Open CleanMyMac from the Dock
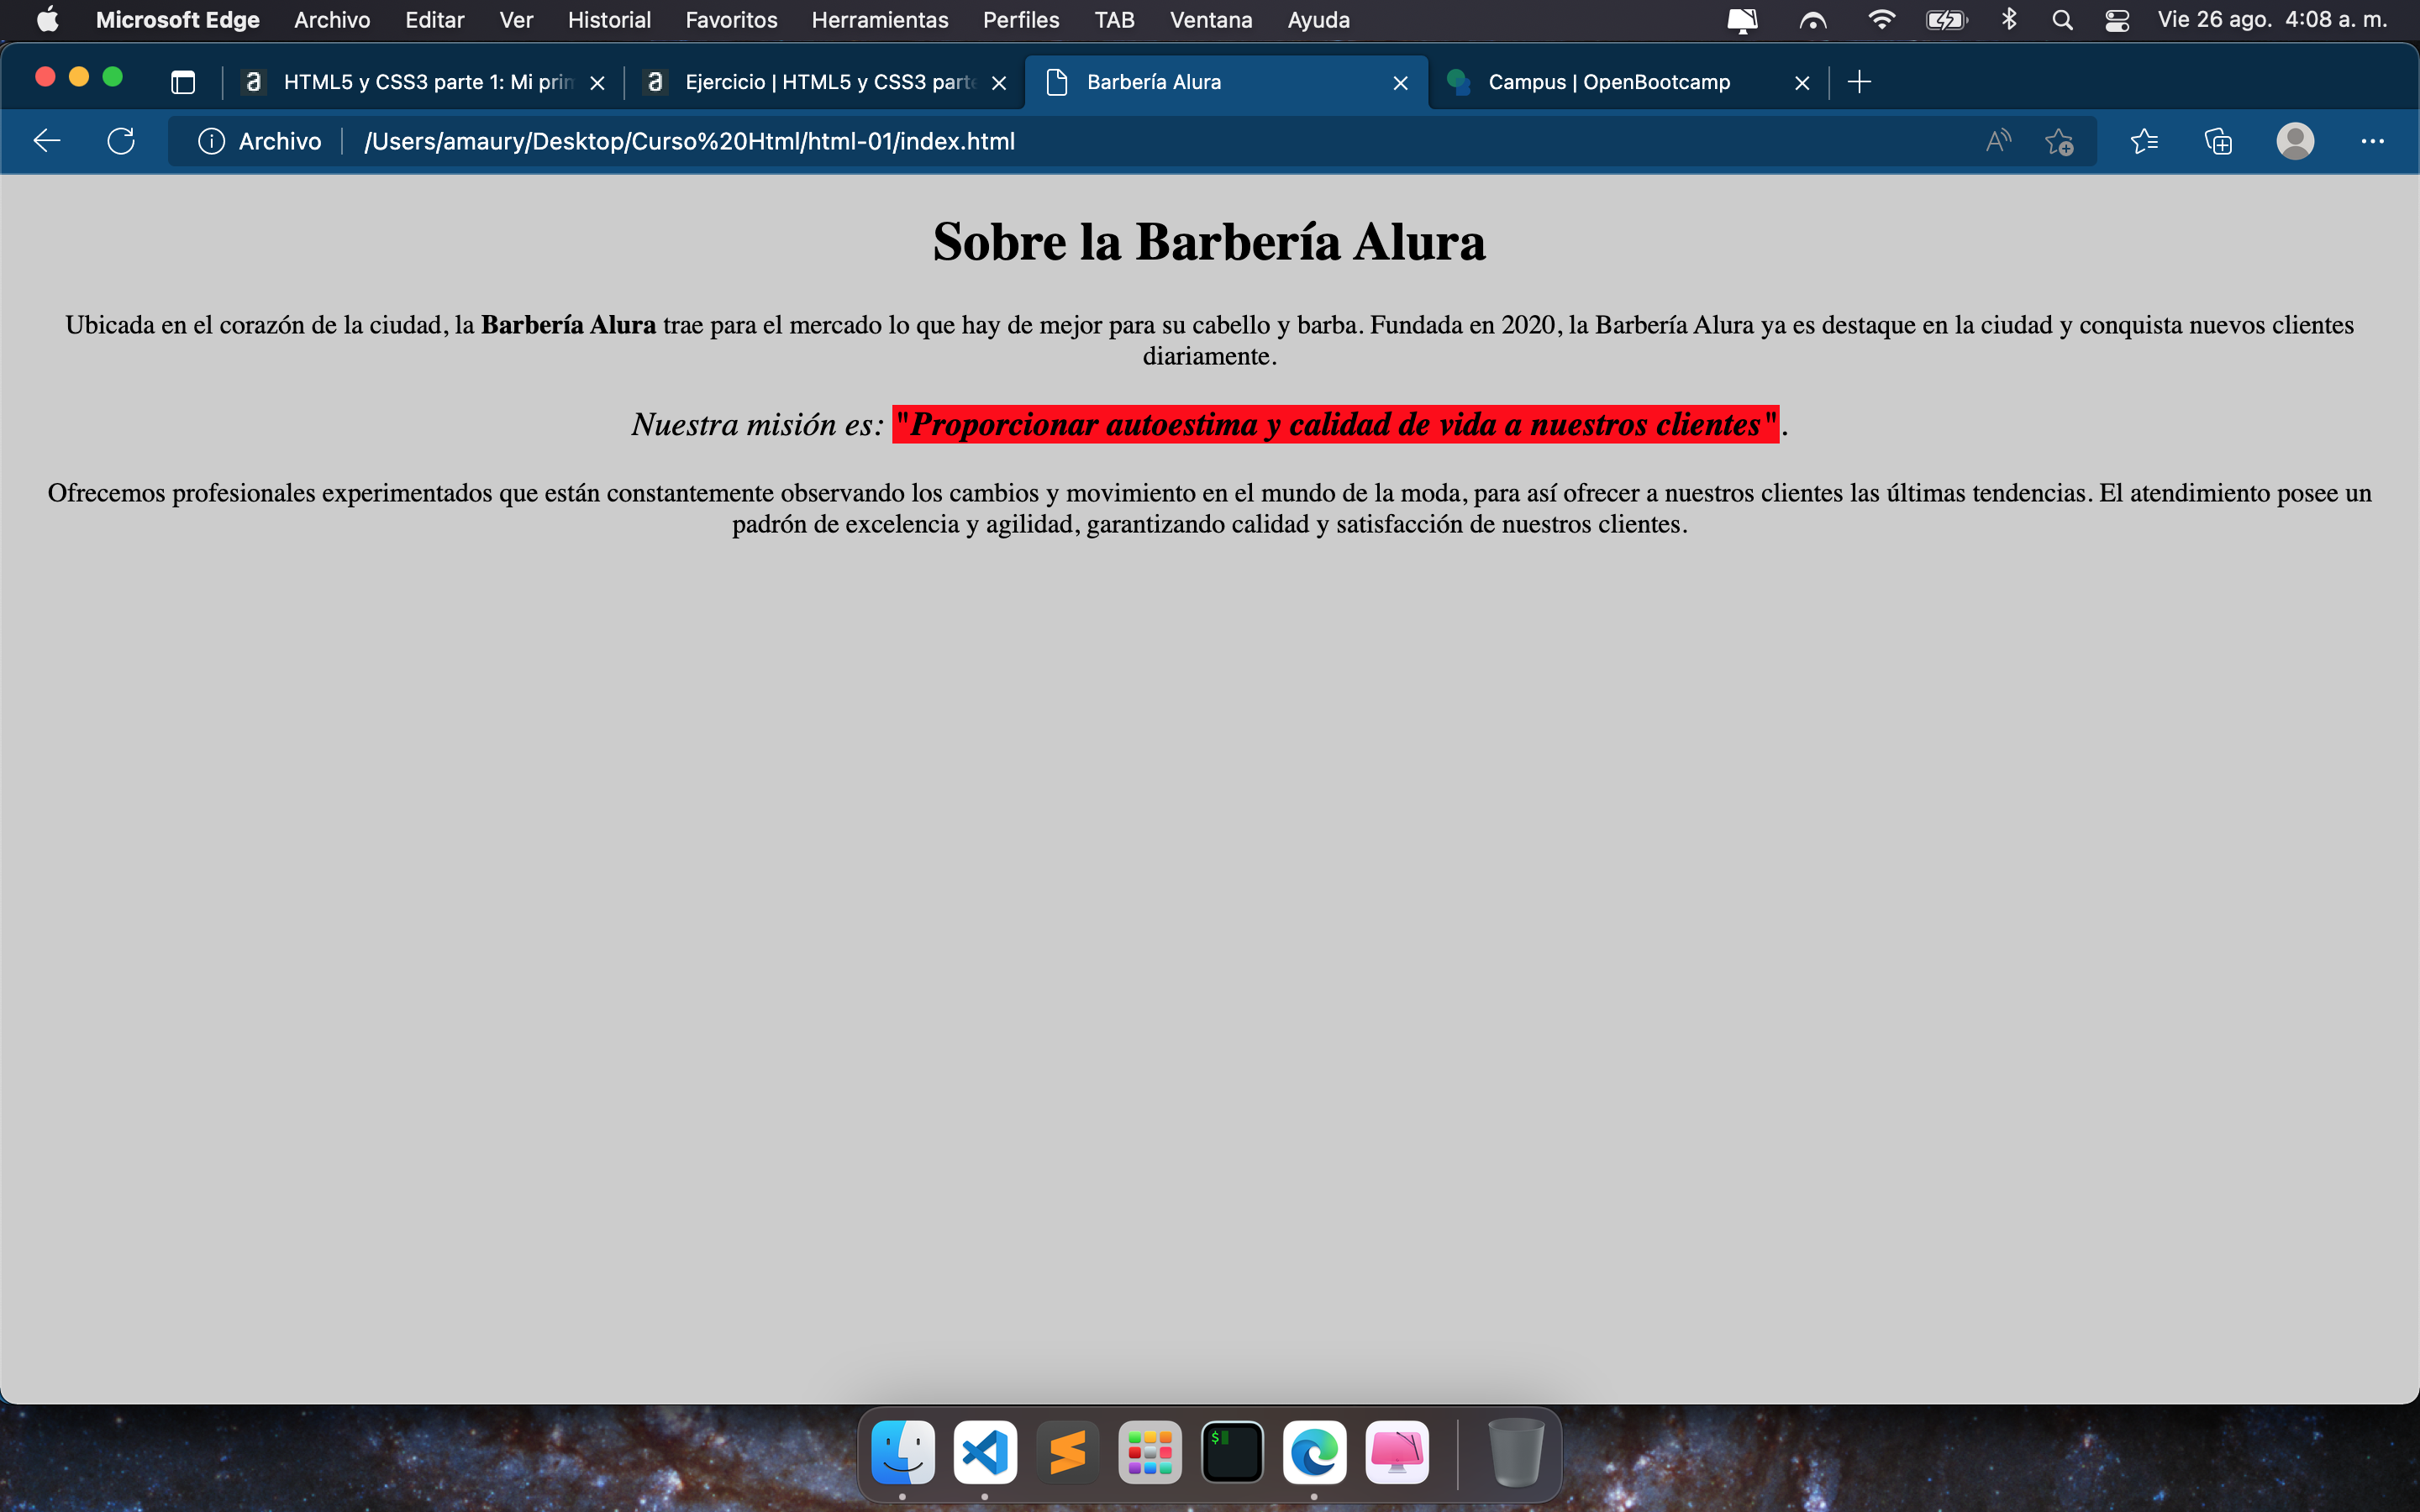 1397,1452
